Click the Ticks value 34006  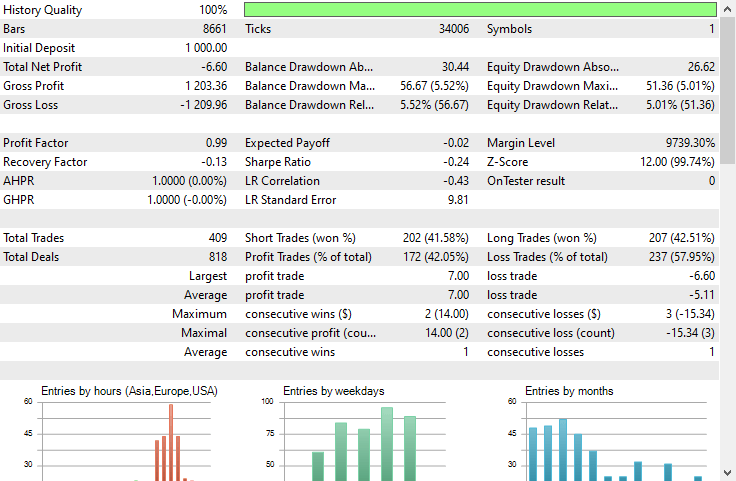pos(454,29)
